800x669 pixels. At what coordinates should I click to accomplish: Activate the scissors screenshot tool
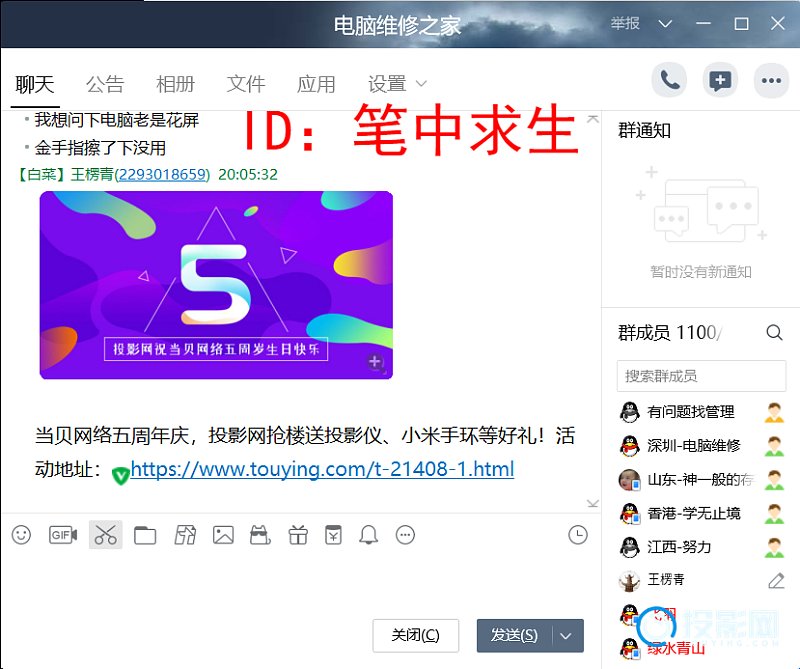[x=106, y=535]
